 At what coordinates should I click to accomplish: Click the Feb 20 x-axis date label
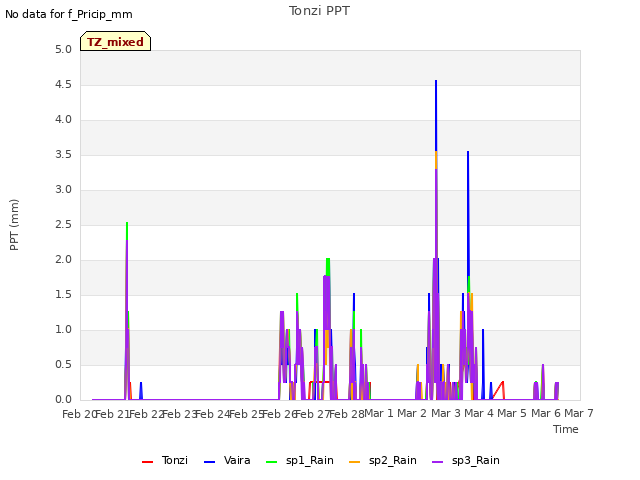pyautogui.click(x=78, y=414)
